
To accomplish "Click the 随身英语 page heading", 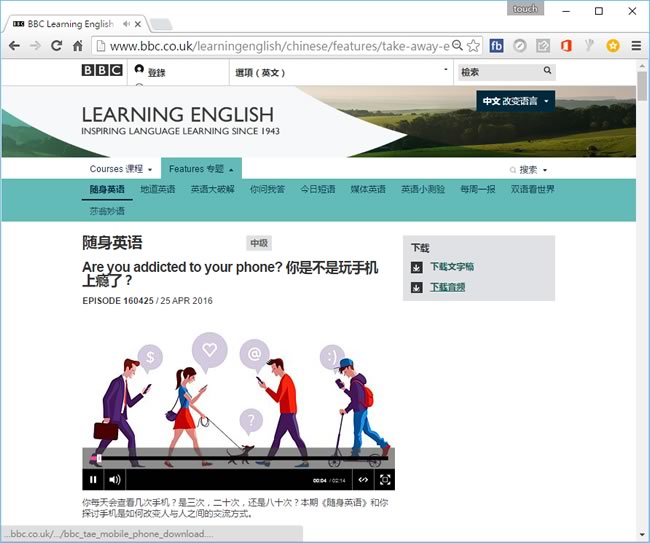I will coord(112,243).
